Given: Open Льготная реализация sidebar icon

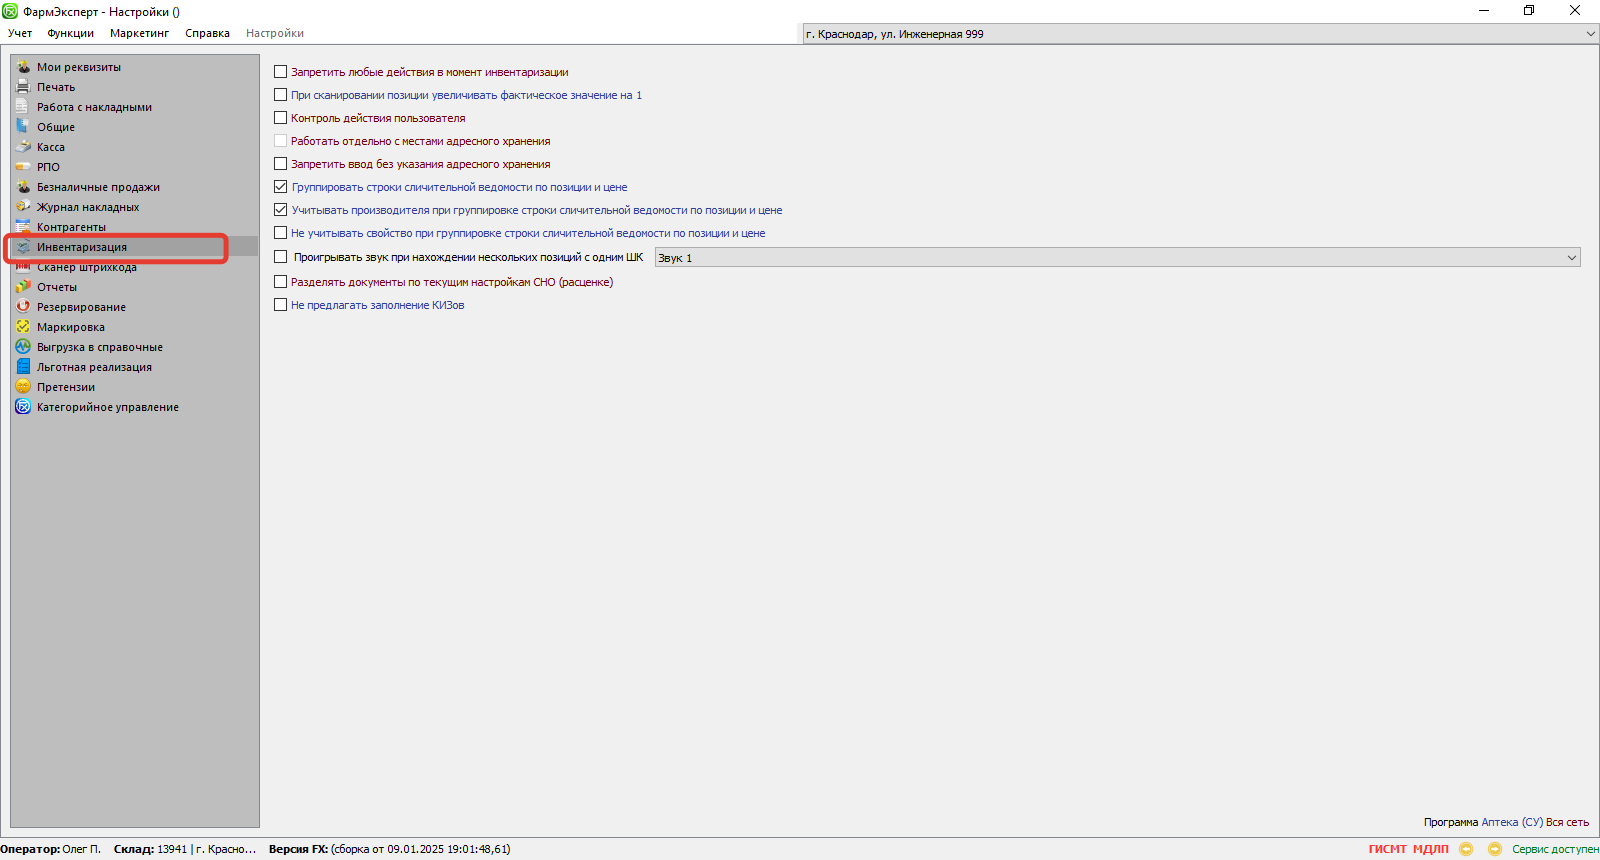Looking at the screenshot, I should [23, 367].
